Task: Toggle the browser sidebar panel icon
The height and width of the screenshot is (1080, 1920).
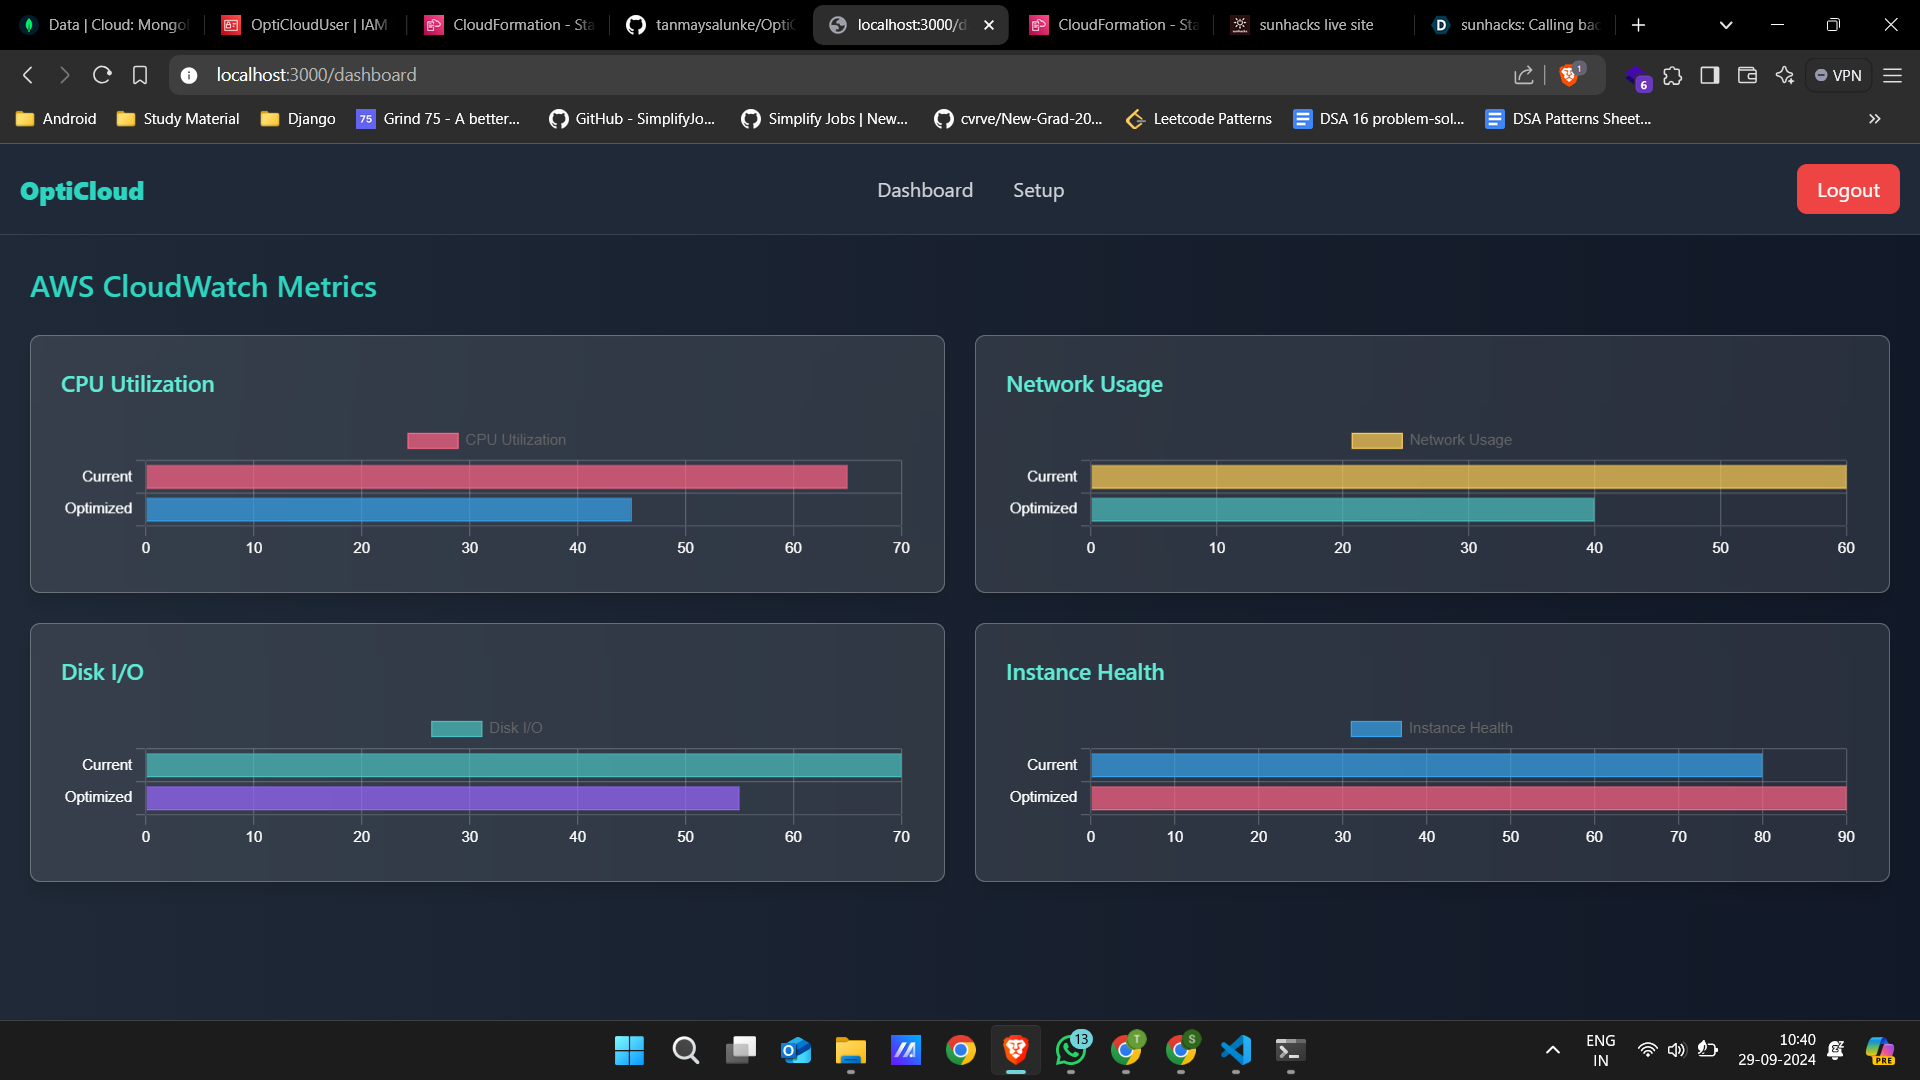Action: coord(1710,75)
